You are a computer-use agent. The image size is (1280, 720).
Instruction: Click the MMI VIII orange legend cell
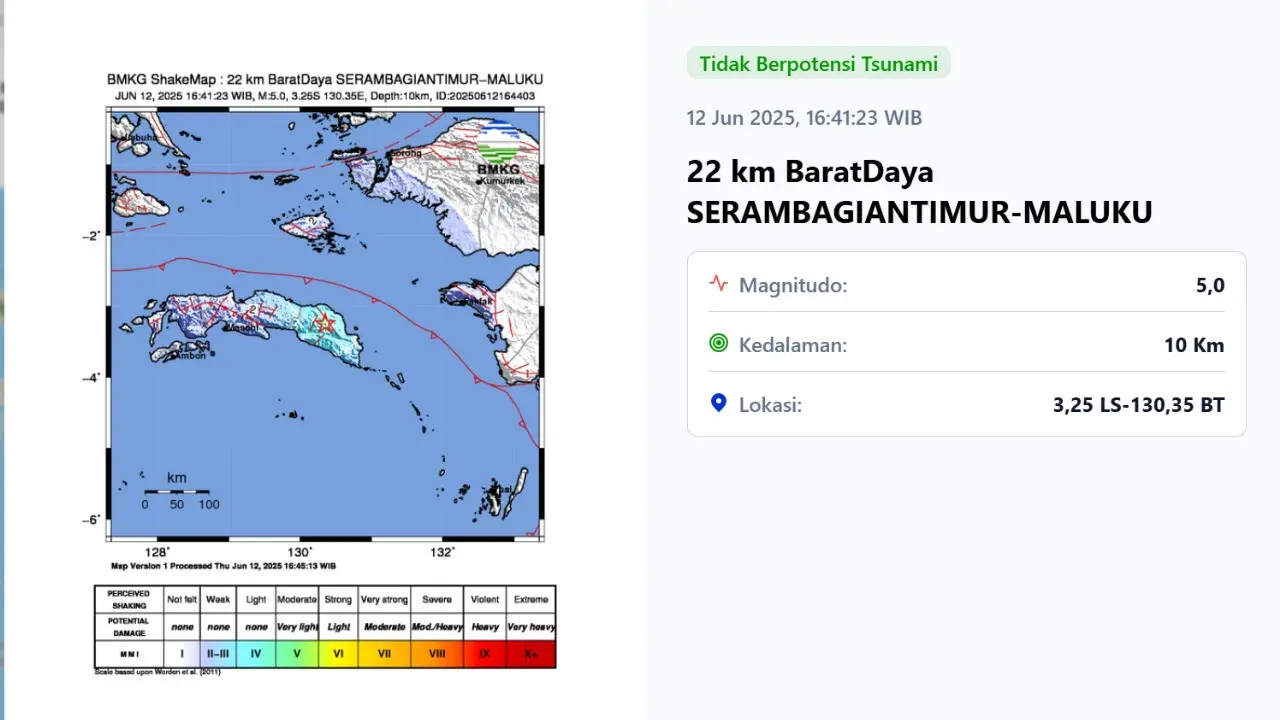click(x=437, y=654)
